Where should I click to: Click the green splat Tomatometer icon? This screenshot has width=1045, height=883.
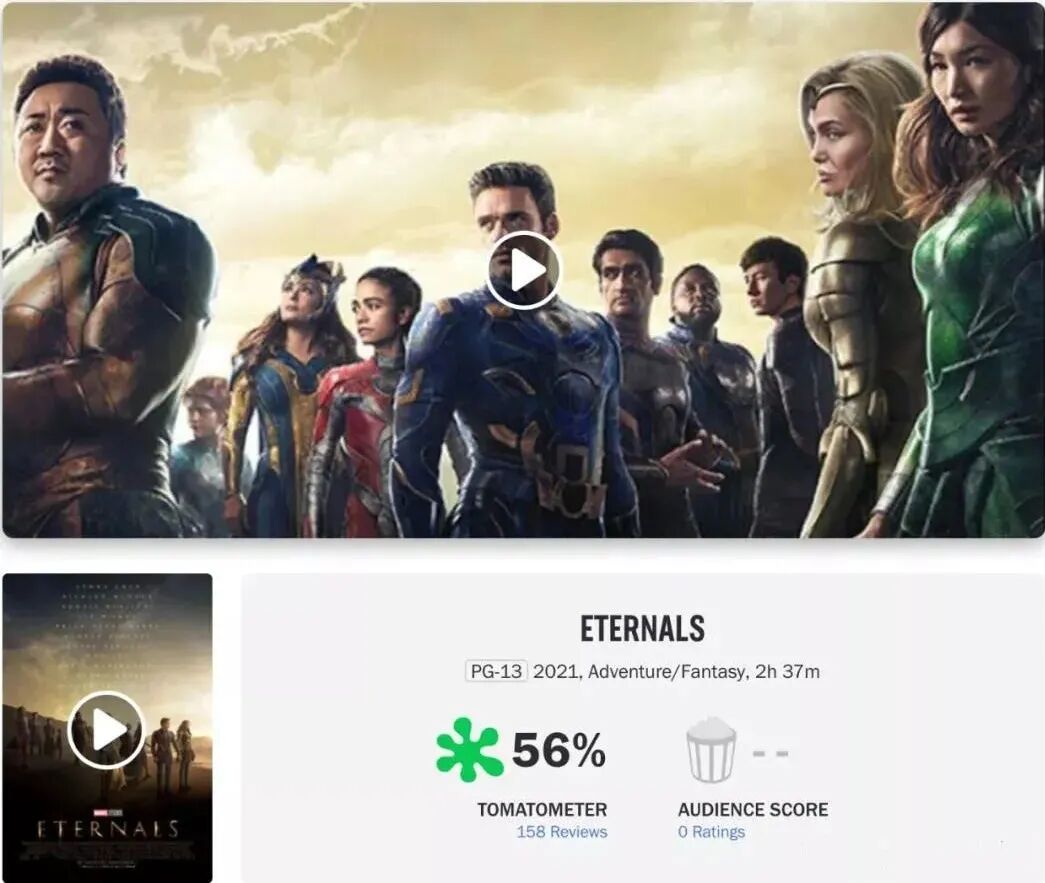469,749
